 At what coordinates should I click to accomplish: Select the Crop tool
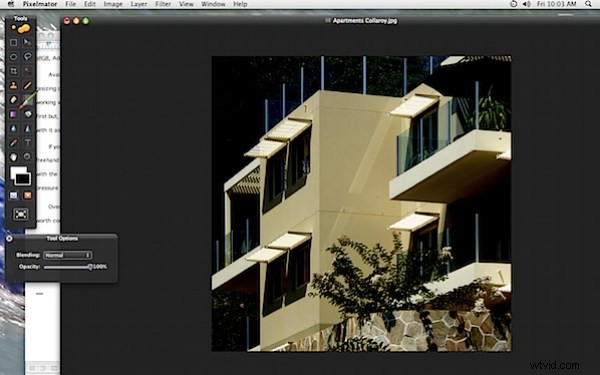13,71
